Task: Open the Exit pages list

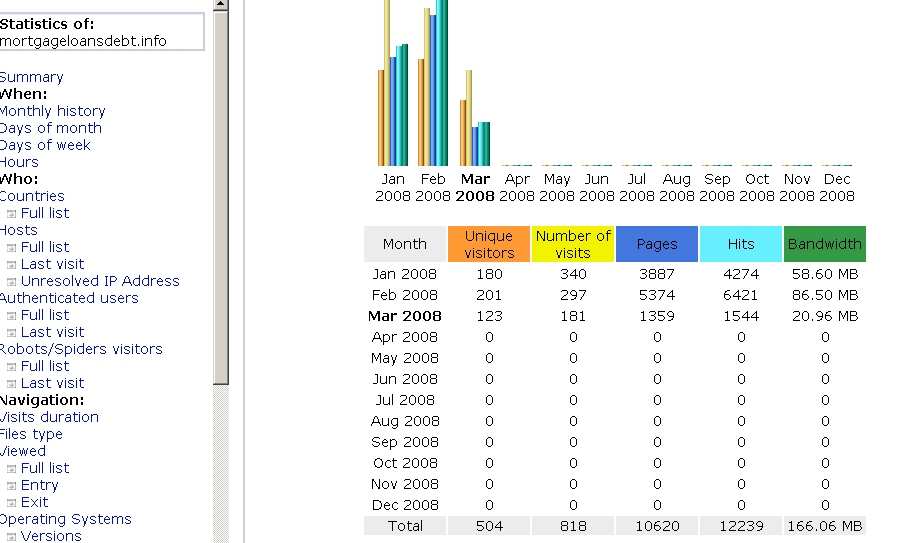Action: point(34,502)
